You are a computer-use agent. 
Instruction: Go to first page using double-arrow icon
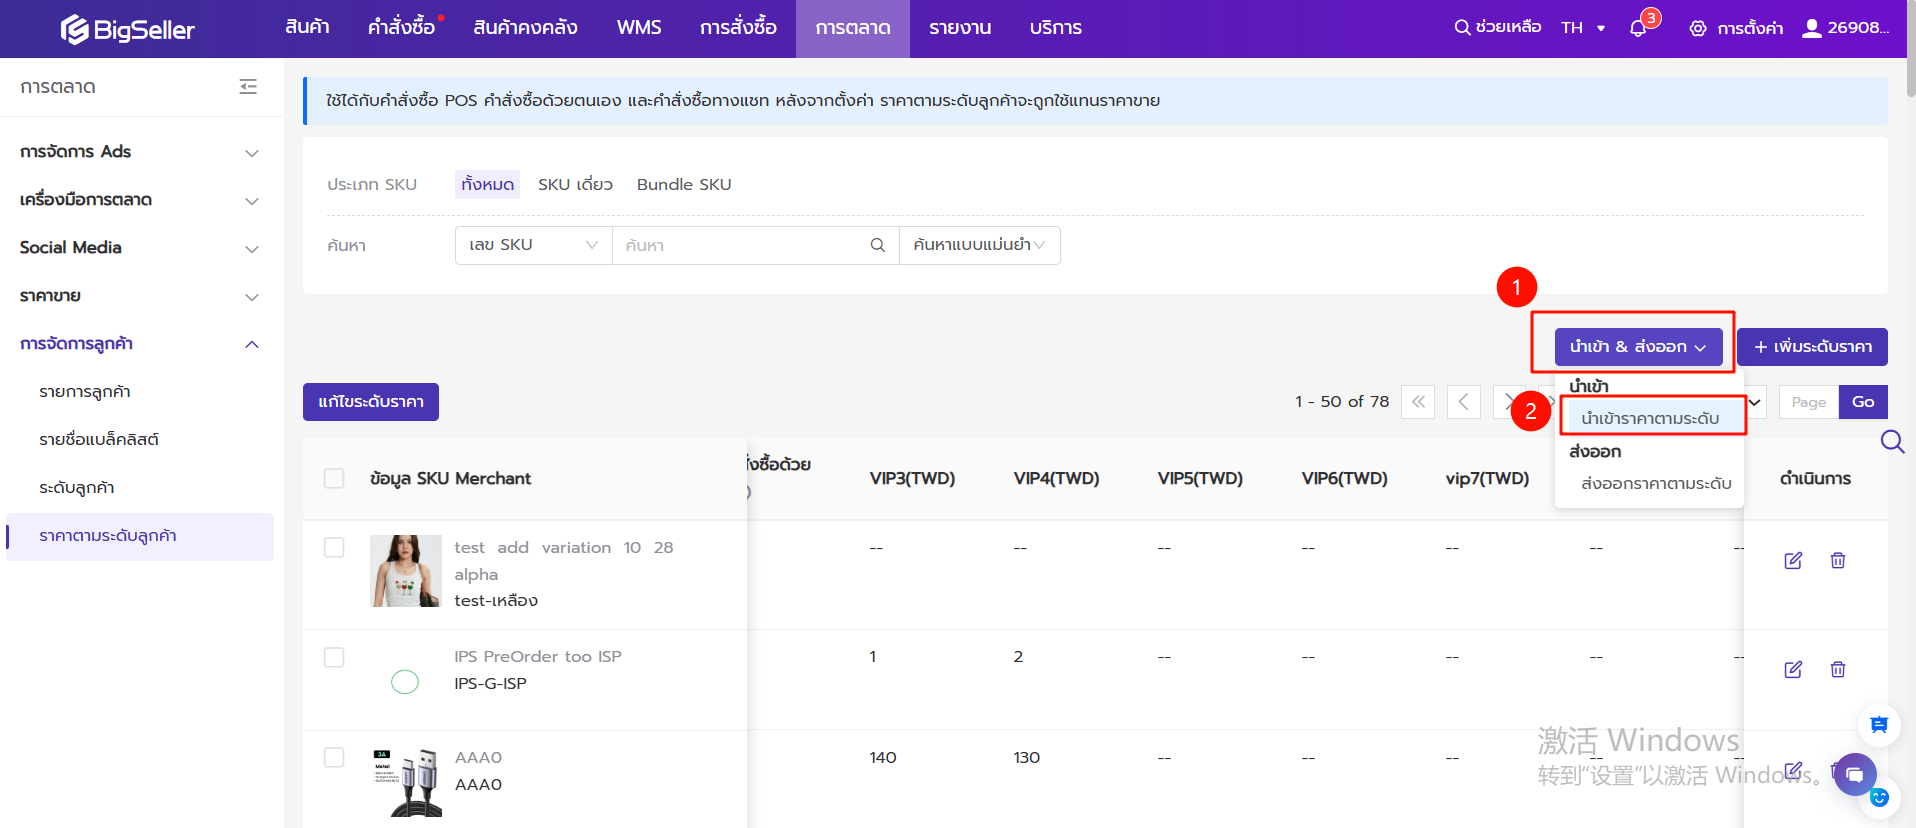coord(1418,402)
